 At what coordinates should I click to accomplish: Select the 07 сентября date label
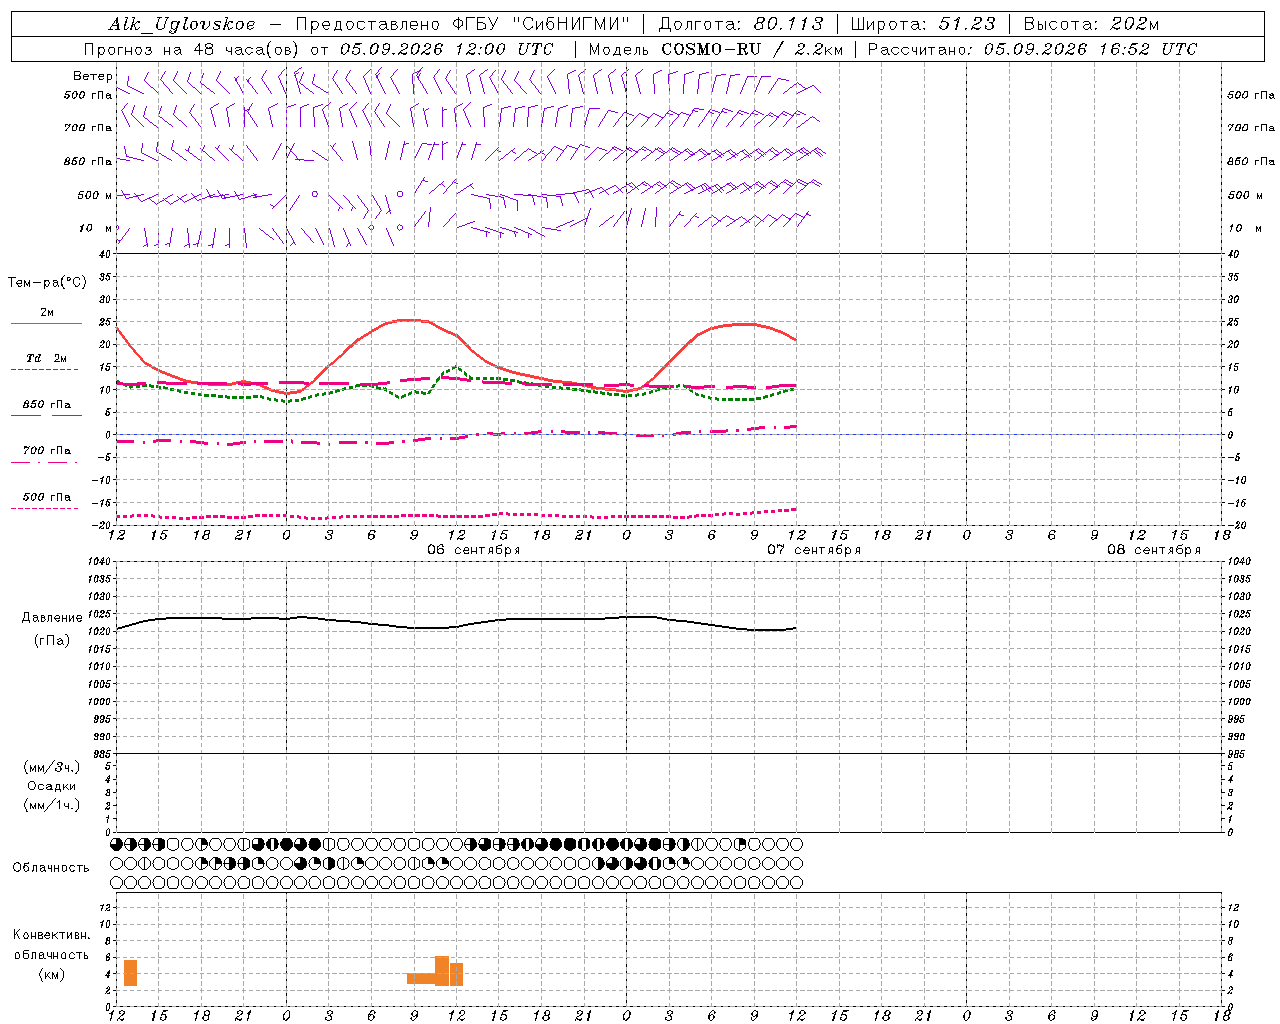point(814,550)
